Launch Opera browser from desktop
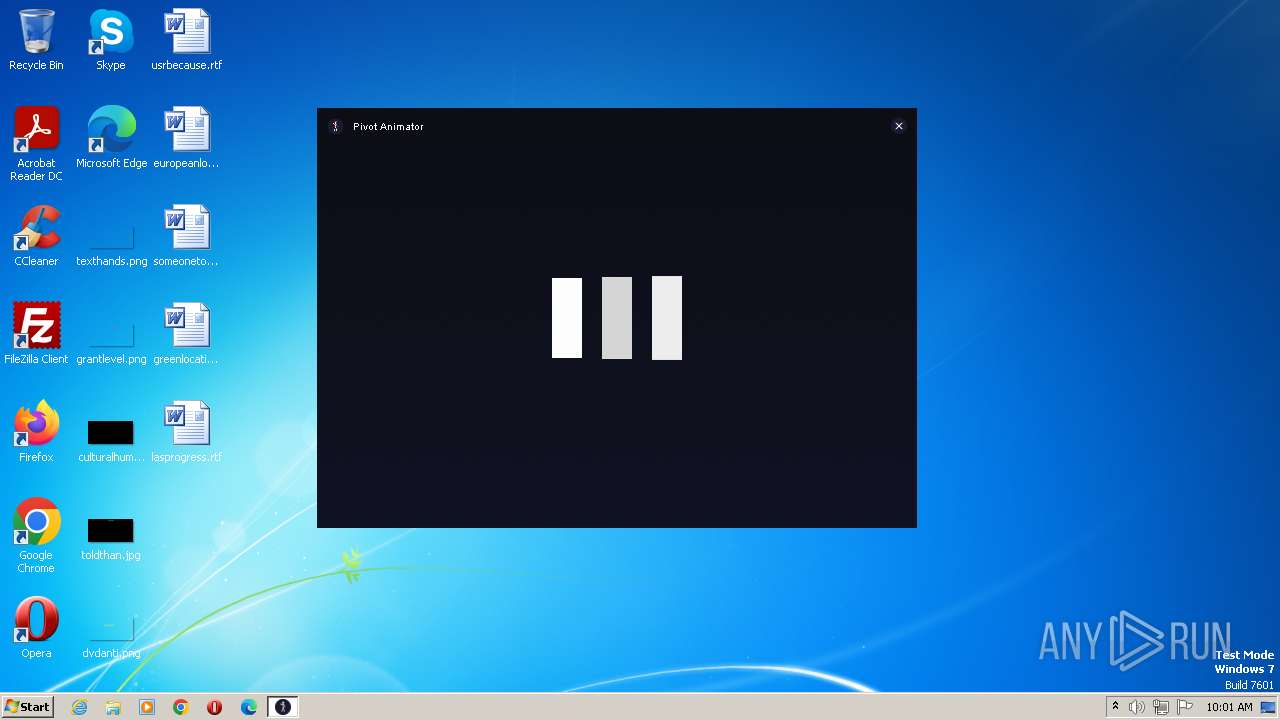 (x=36, y=628)
